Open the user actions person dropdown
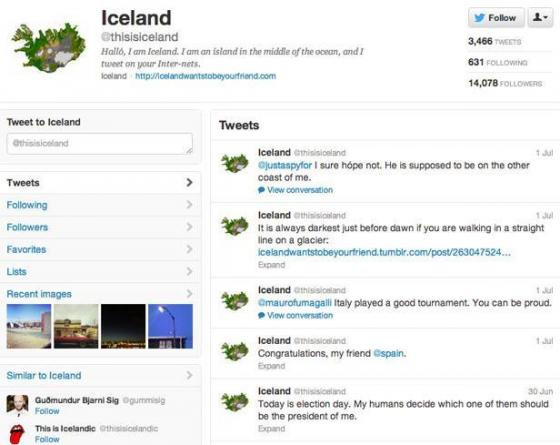The height and width of the screenshot is (445, 560). pyautogui.click(x=540, y=18)
